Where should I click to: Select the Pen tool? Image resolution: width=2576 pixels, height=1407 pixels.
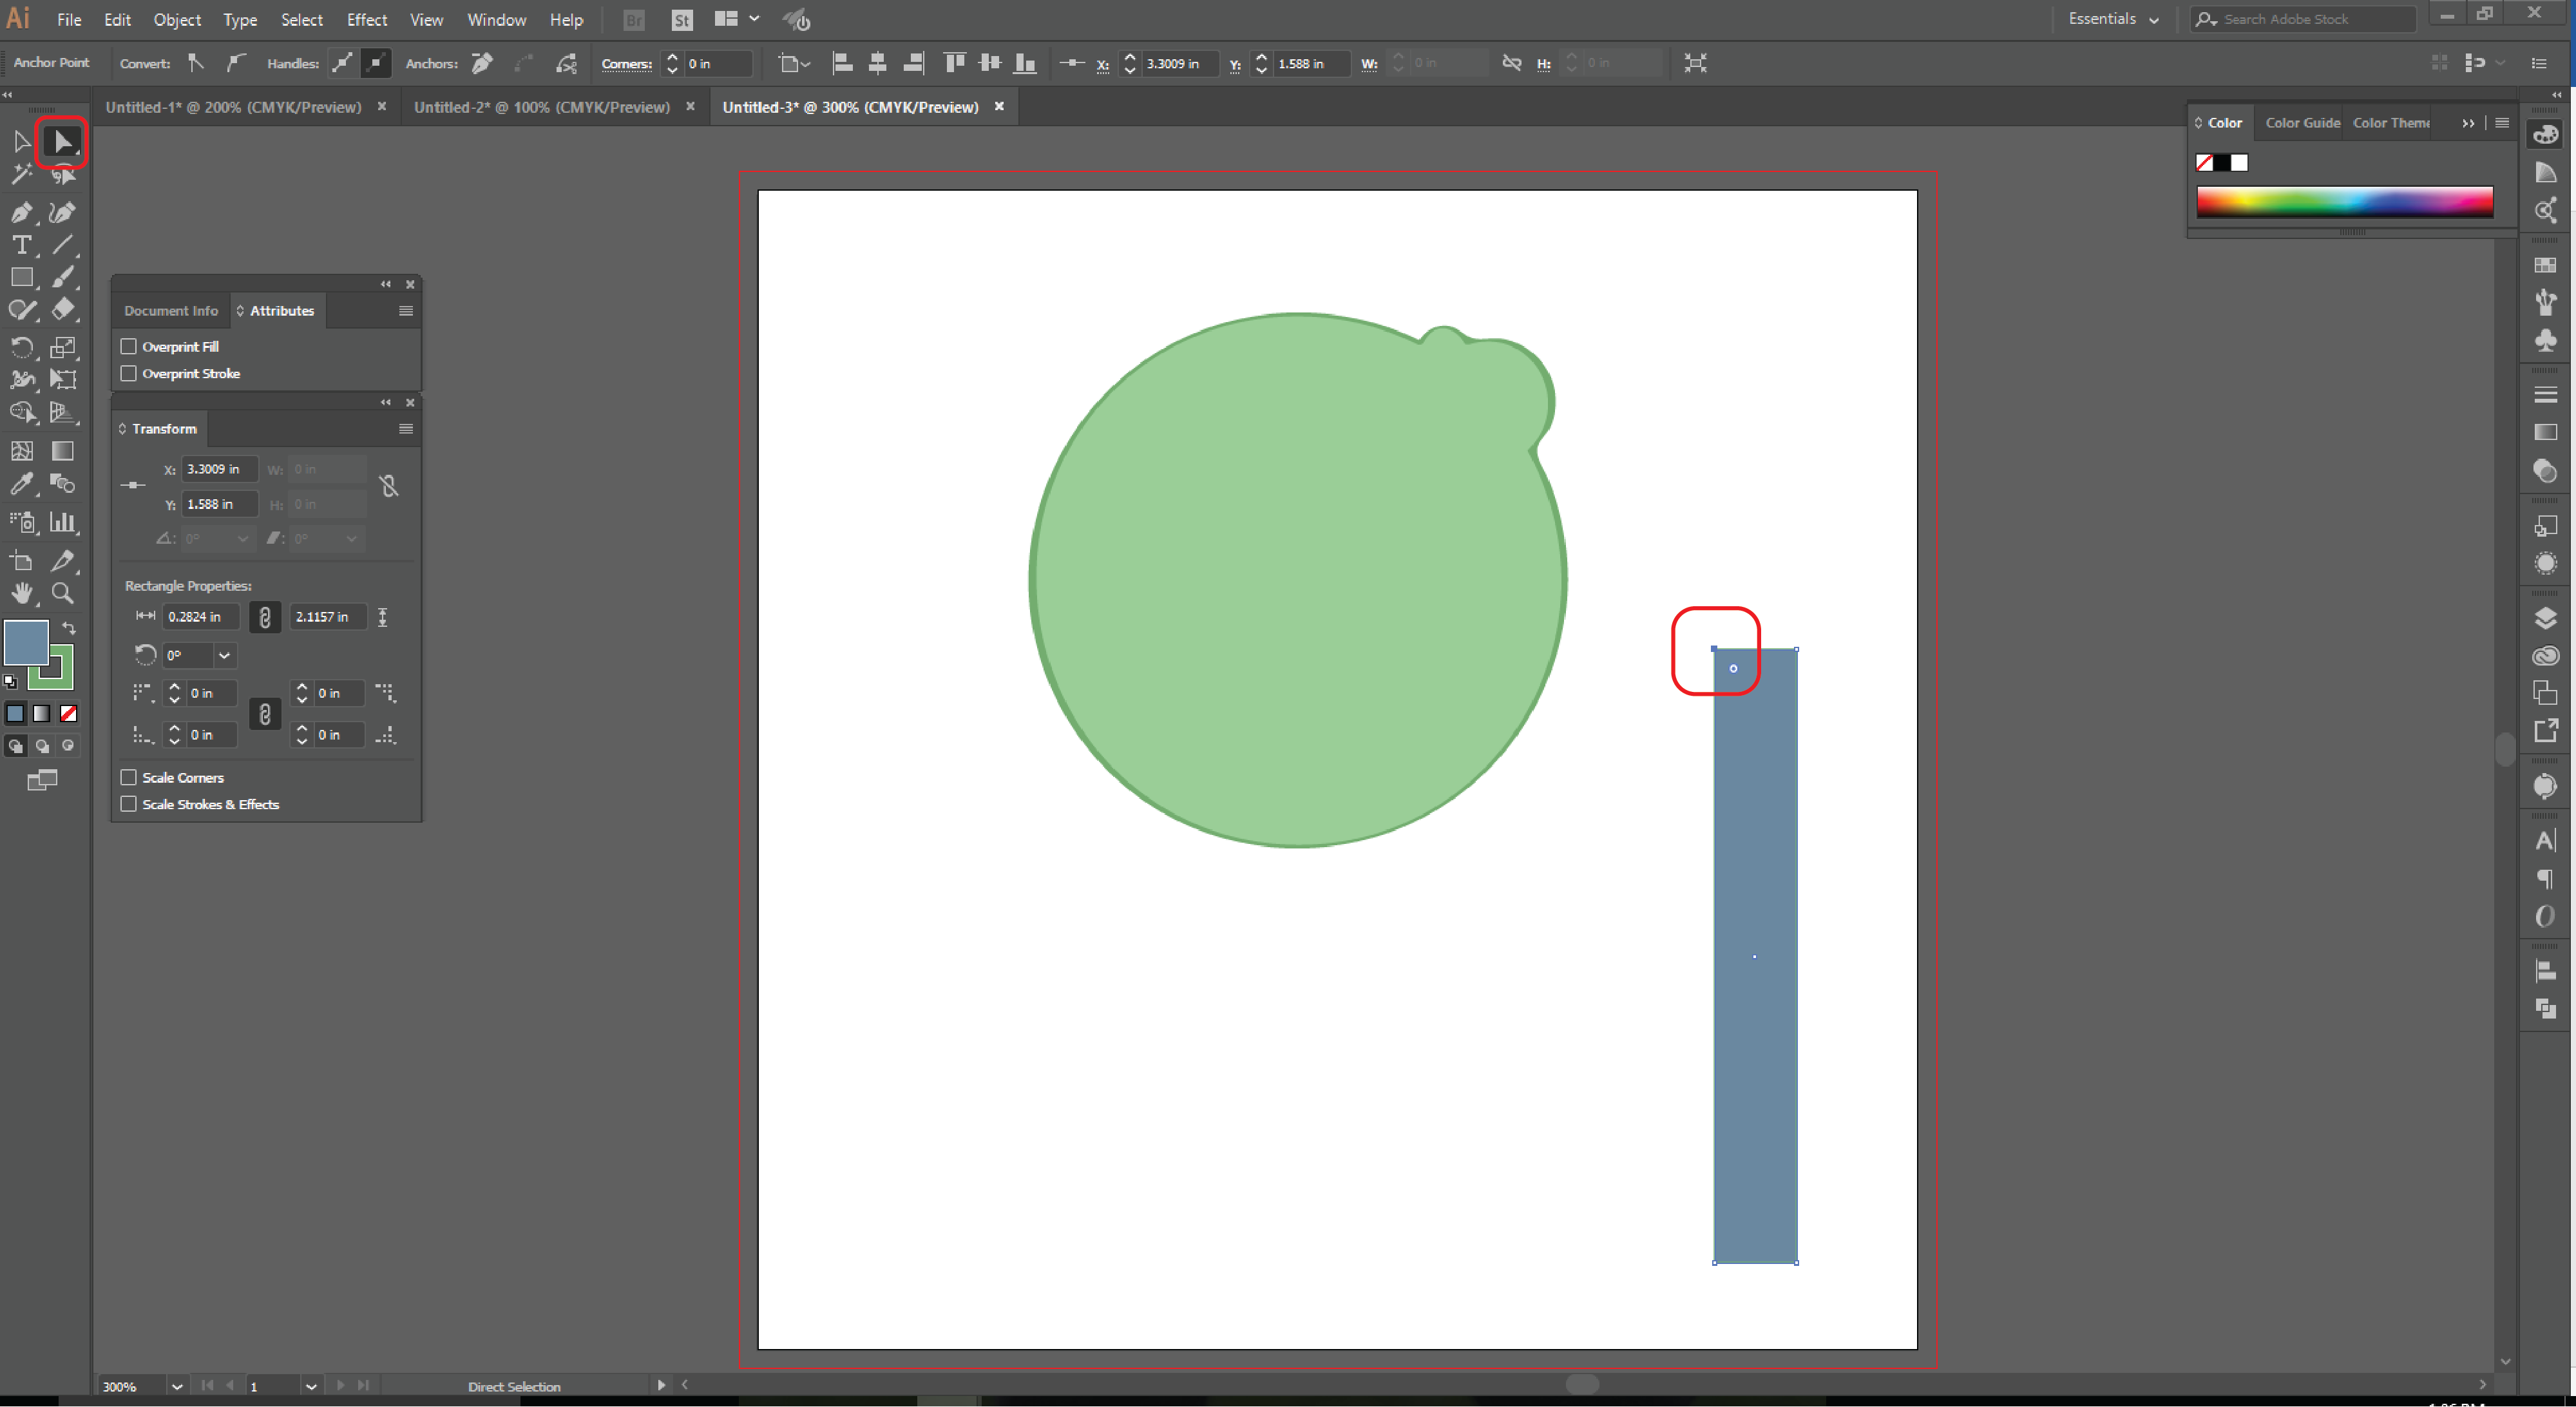pos(21,212)
